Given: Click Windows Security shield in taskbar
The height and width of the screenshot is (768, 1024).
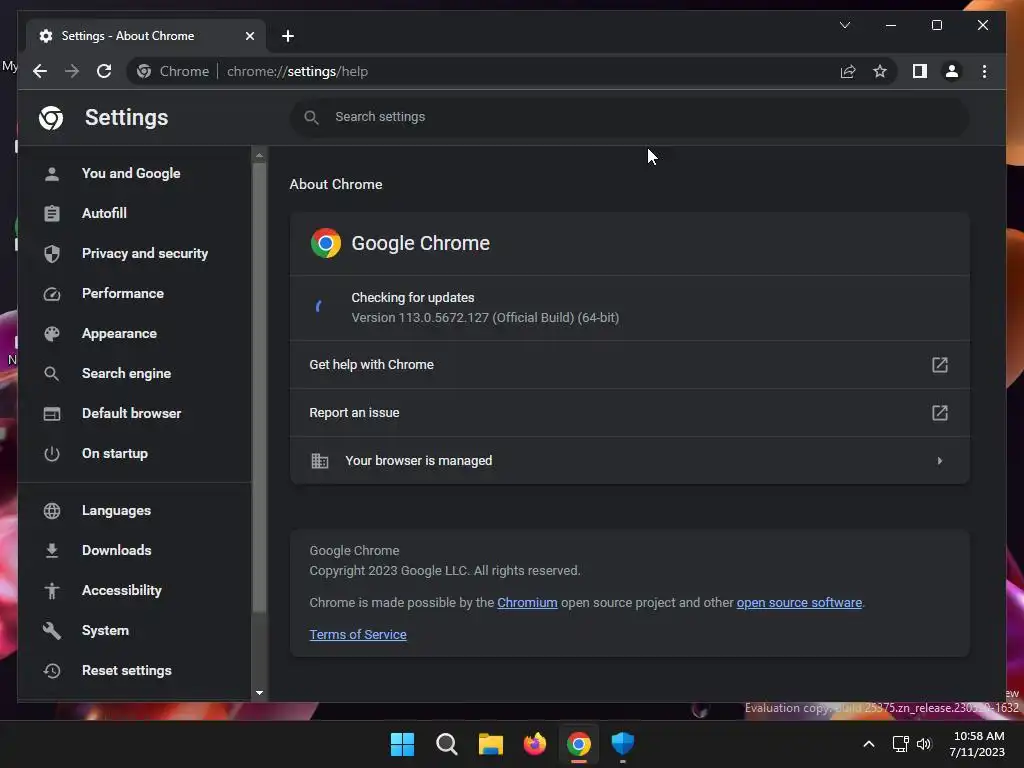Looking at the screenshot, I should [622, 744].
